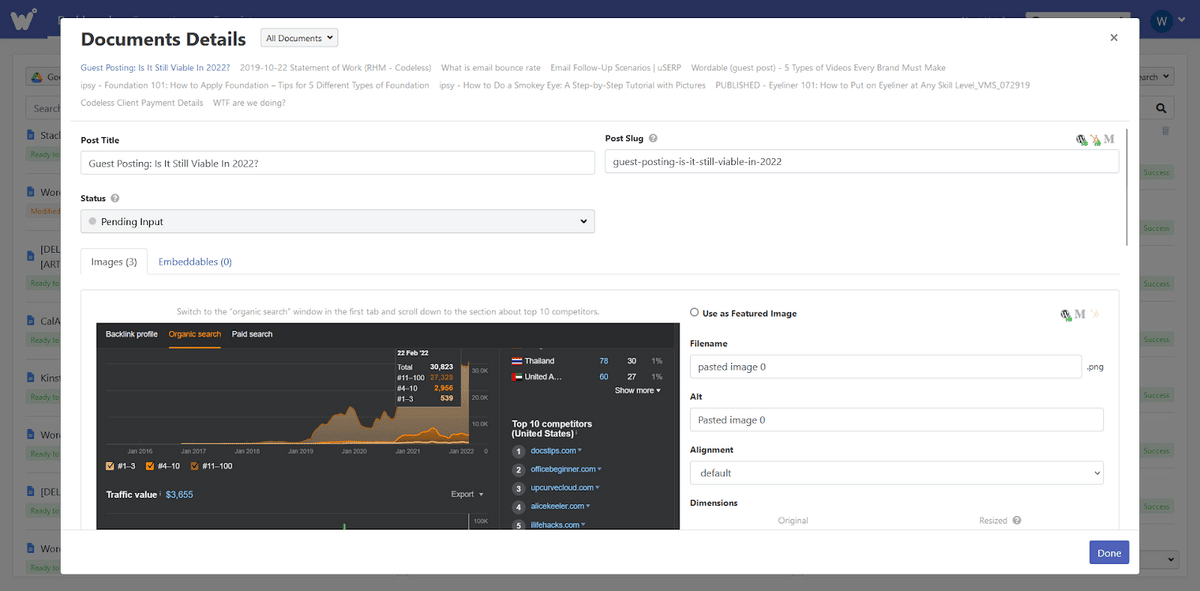Open 'Codeless Client Payment Details' document
Viewport: 1200px width, 591px height.
tap(142, 102)
